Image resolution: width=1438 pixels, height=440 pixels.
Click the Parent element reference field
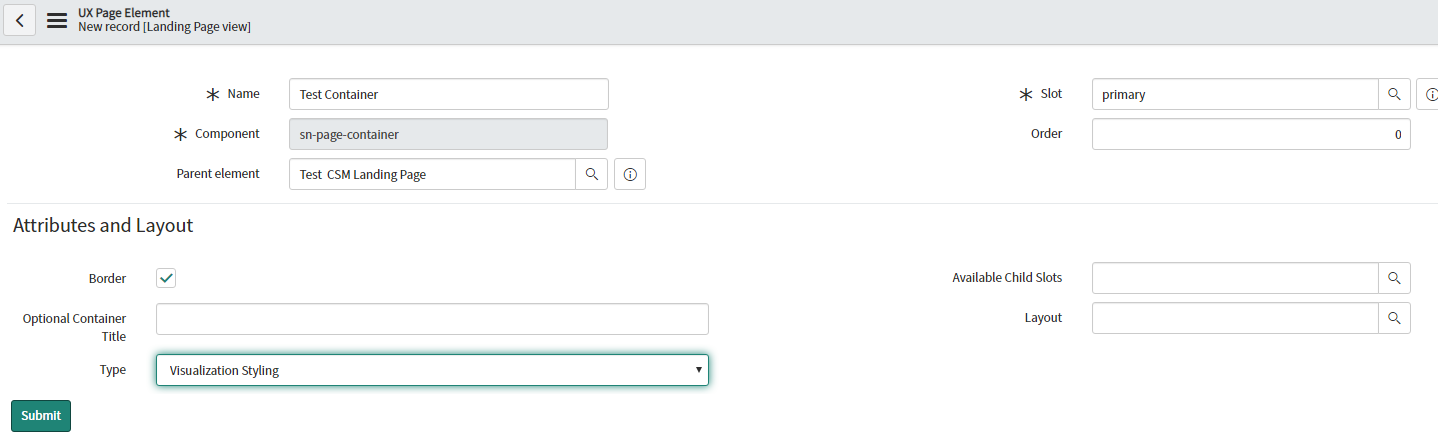pos(432,174)
